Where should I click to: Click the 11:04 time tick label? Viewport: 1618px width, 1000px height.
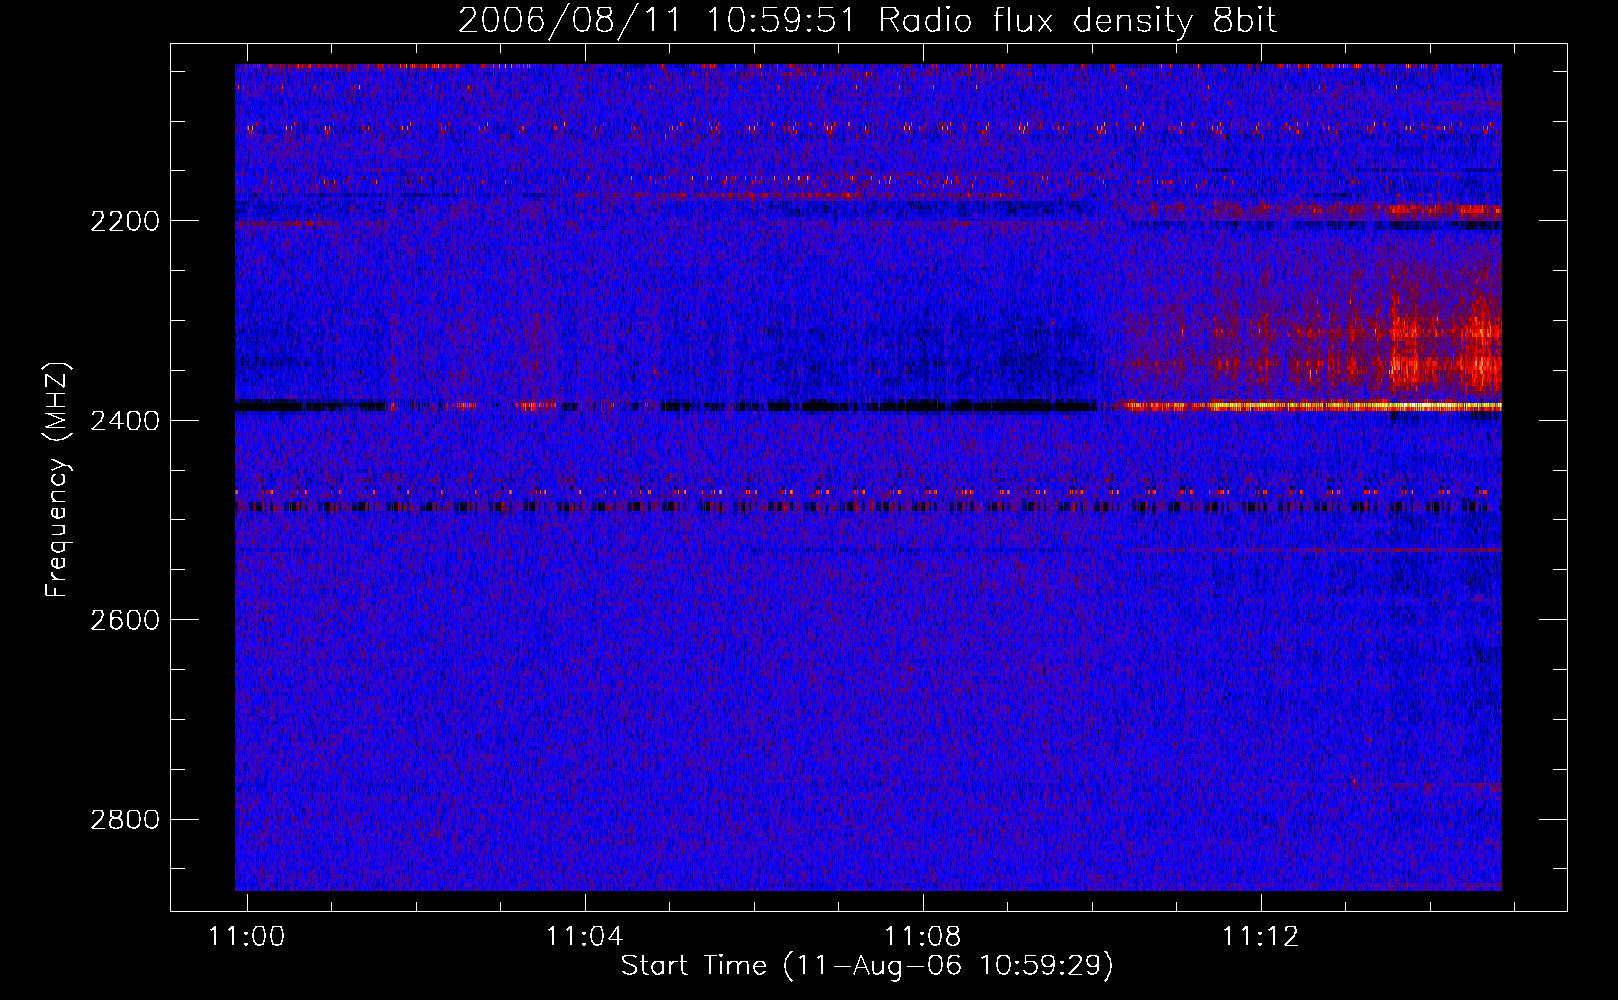click(x=584, y=936)
